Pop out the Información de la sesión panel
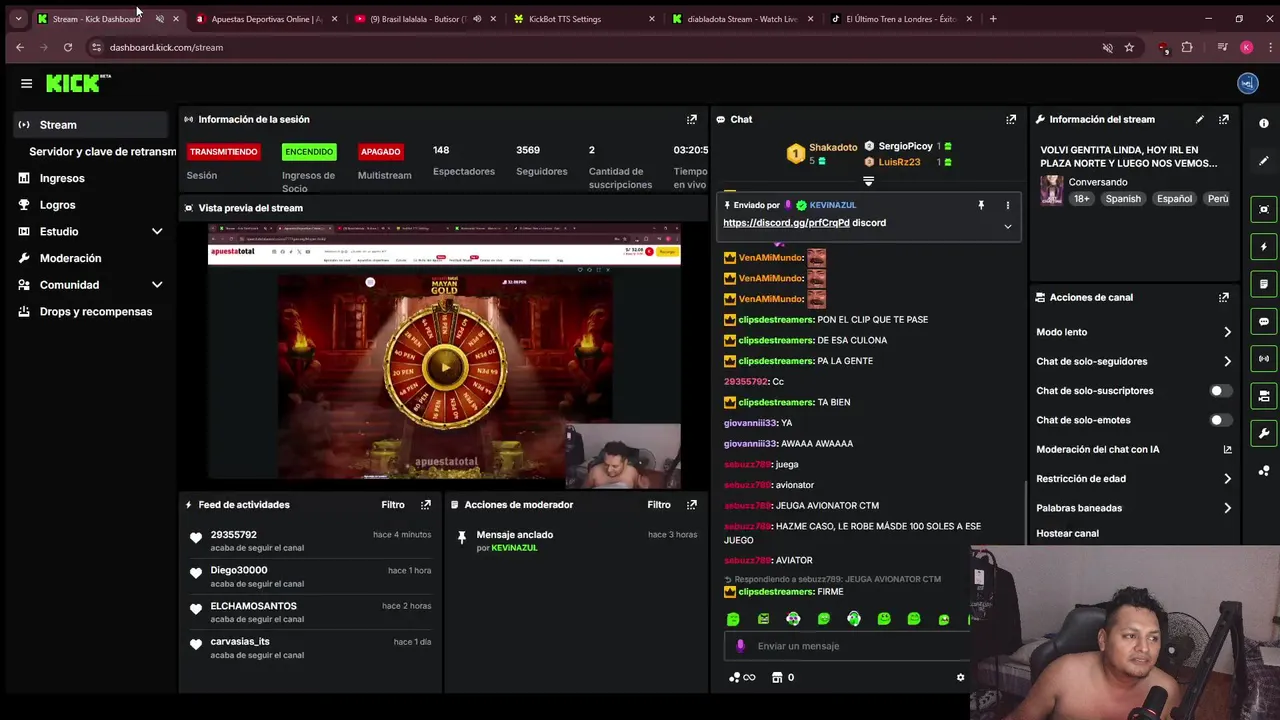Viewport: 1280px width, 720px height. pos(691,119)
